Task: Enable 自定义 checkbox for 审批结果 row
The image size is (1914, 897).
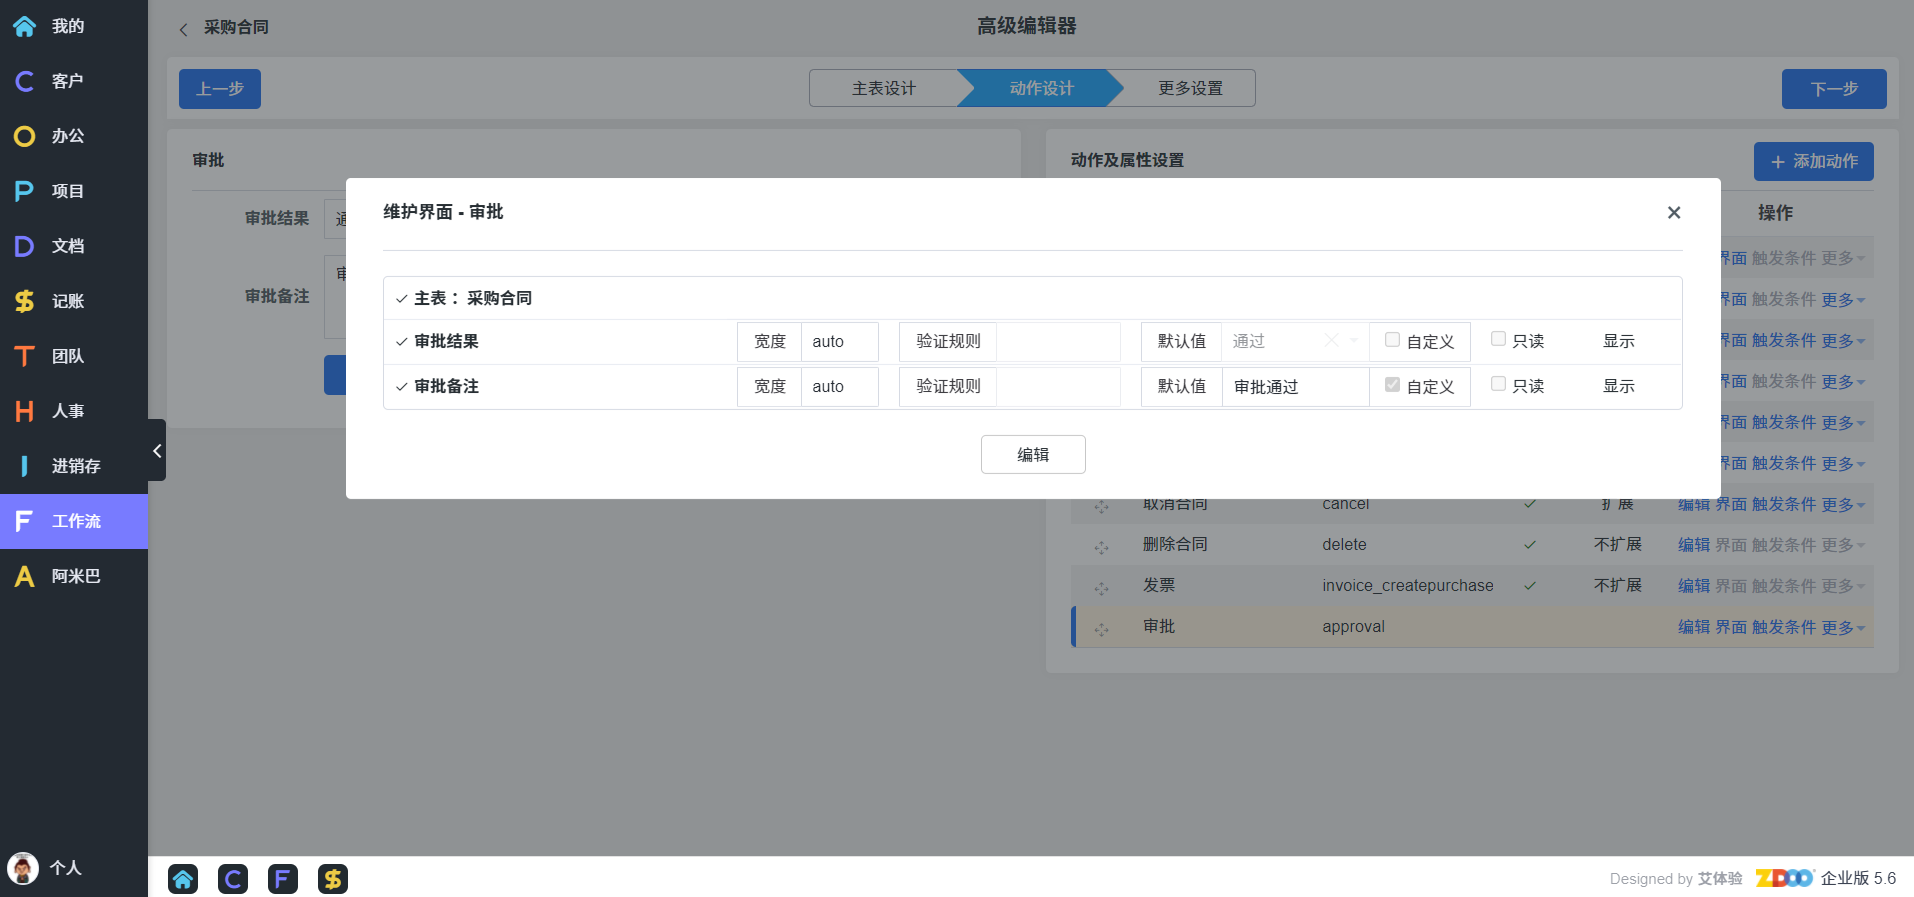Action: pos(1392,340)
